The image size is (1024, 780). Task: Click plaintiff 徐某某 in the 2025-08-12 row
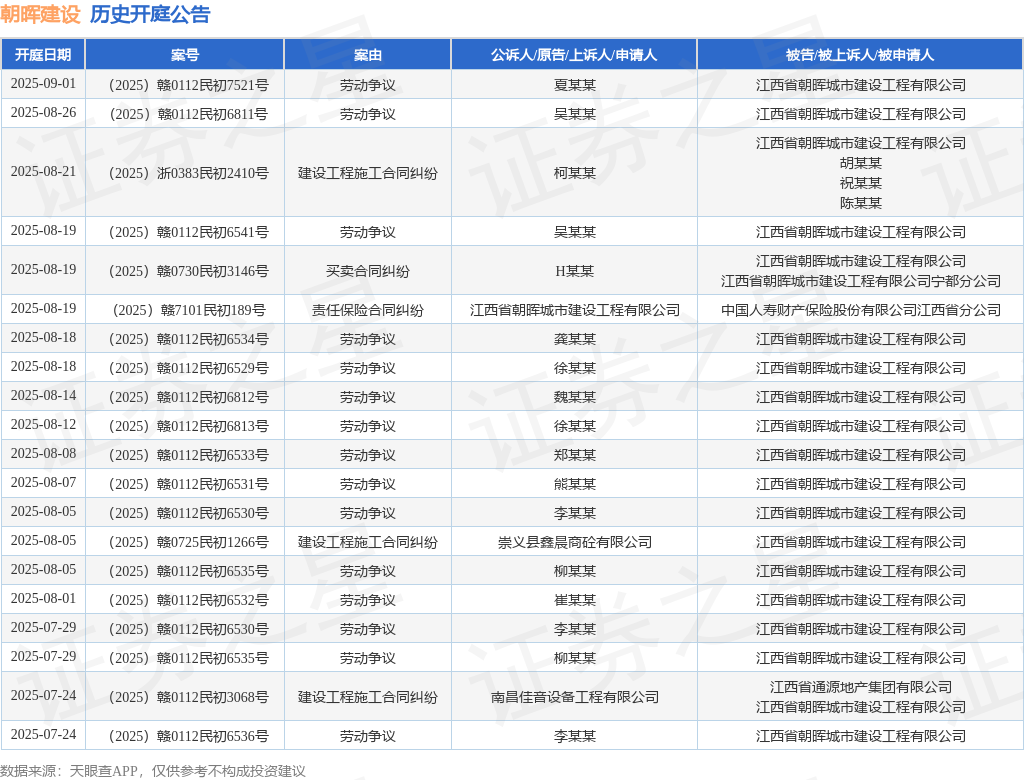pyautogui.click(x=575, y=426)
